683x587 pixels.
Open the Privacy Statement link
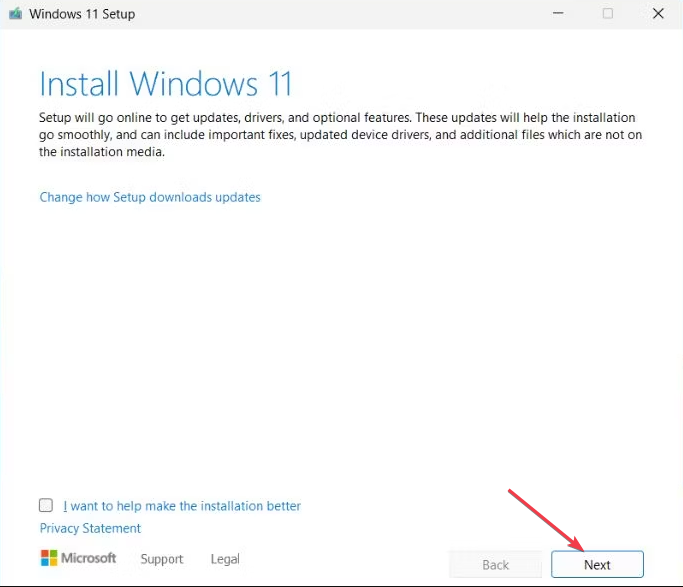pyautogui.click(x=90, y=528)
